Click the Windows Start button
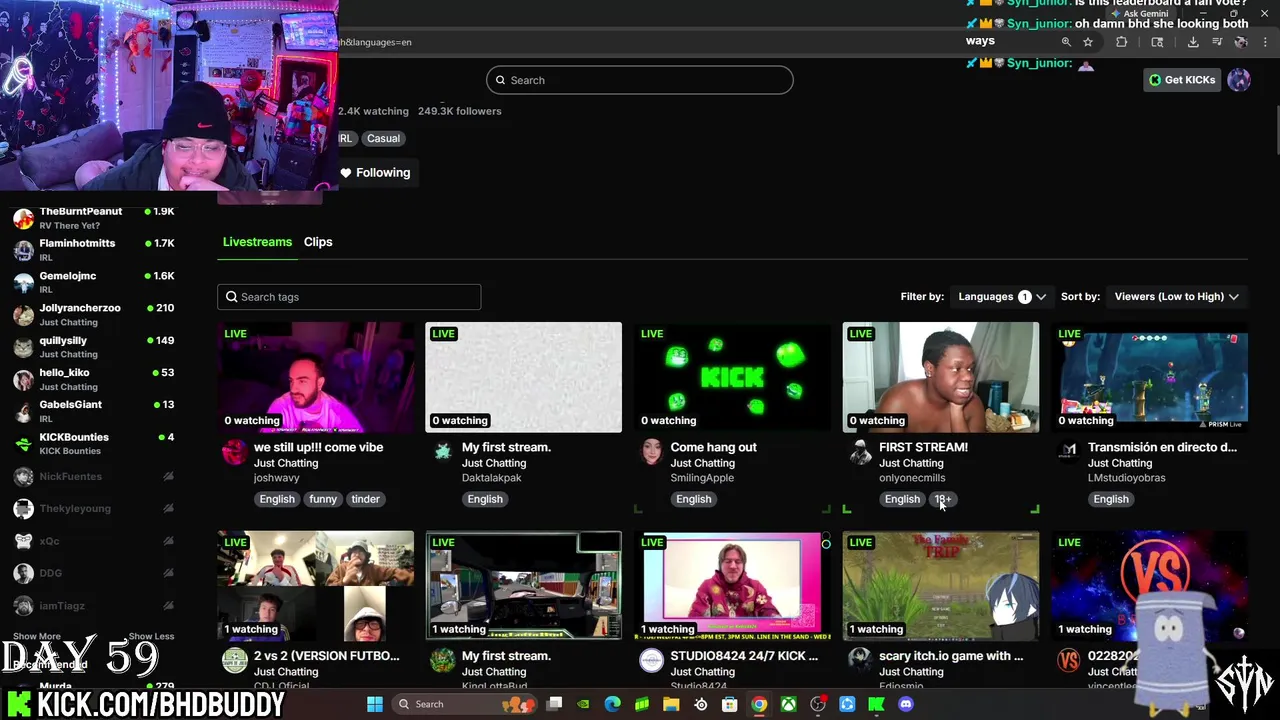1280x720 pixels. click(x=375, y=704)
